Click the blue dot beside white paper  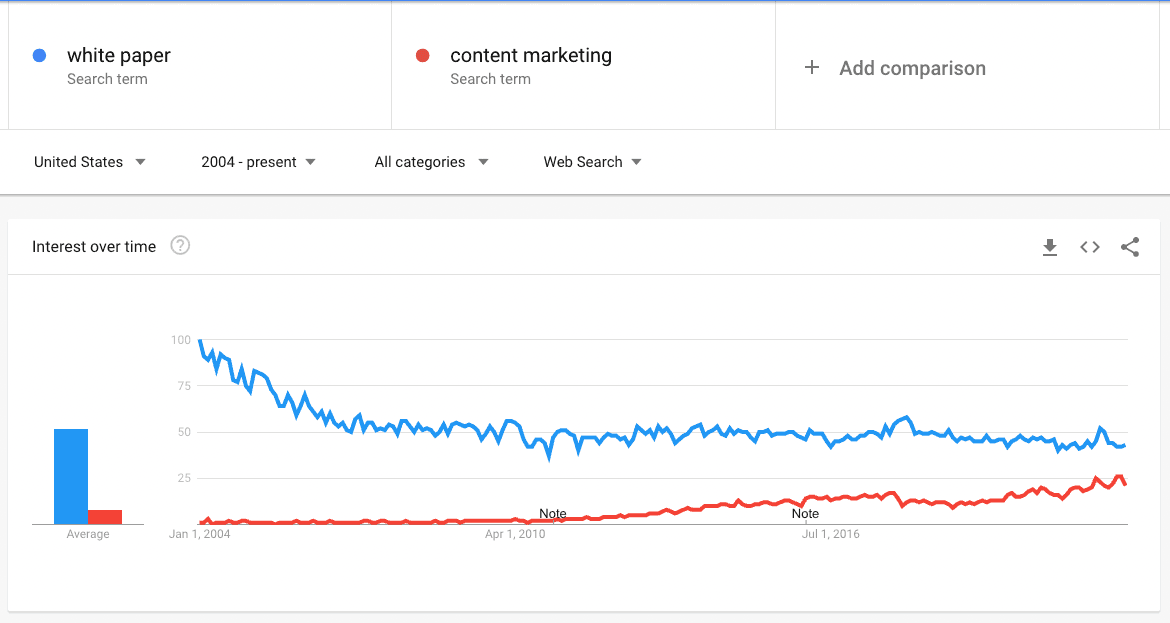[x=38, y=56]
